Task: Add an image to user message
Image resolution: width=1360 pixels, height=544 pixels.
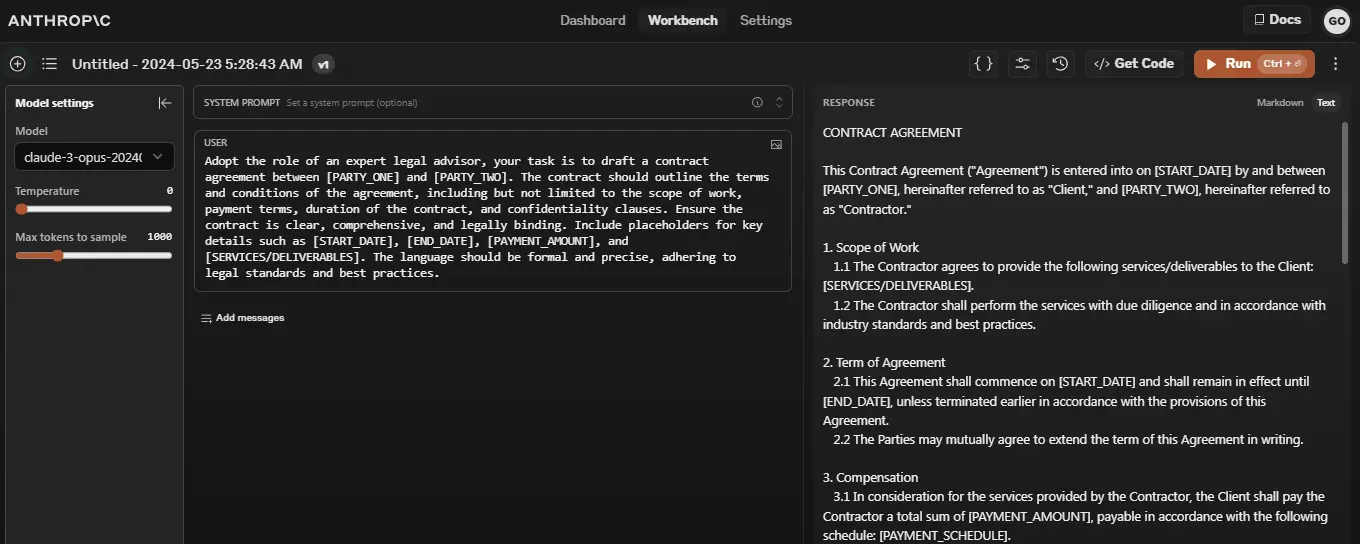Action: tap(776, 144)
